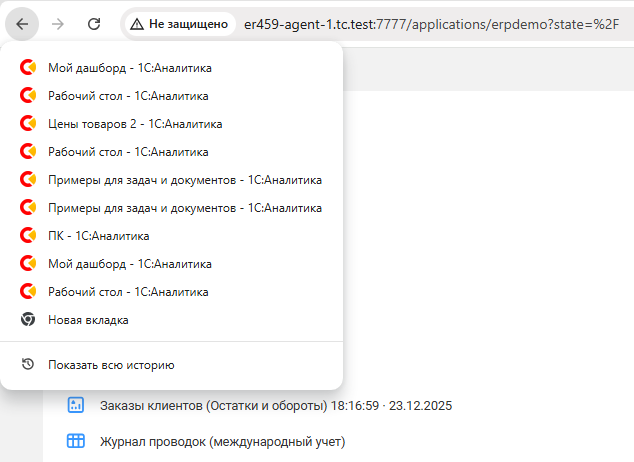Click the browser forward arrow button
Image resolution: width=634 pixels, height=462 pixels.
58,22
